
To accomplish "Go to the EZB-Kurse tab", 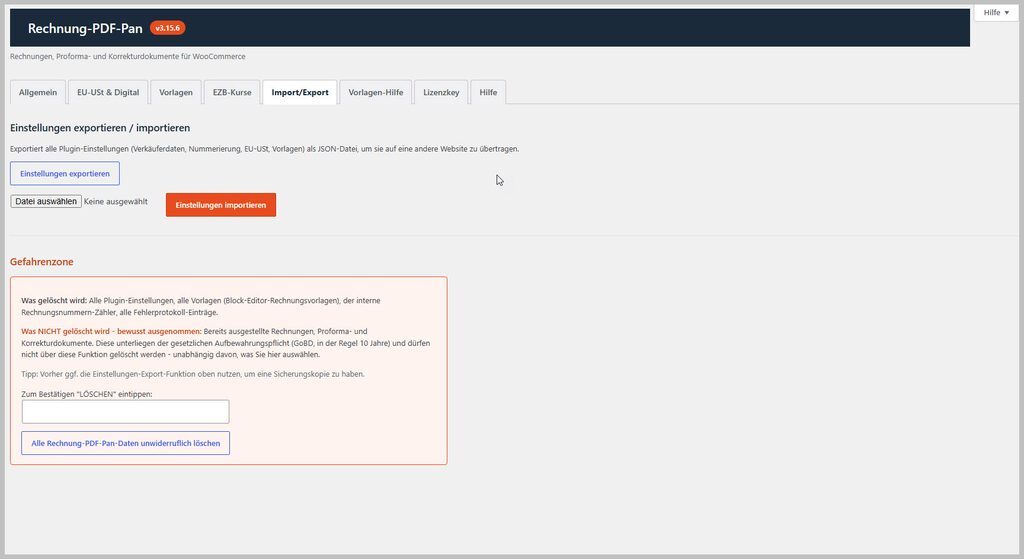I will pyautogui.click(x=232, y=92).
